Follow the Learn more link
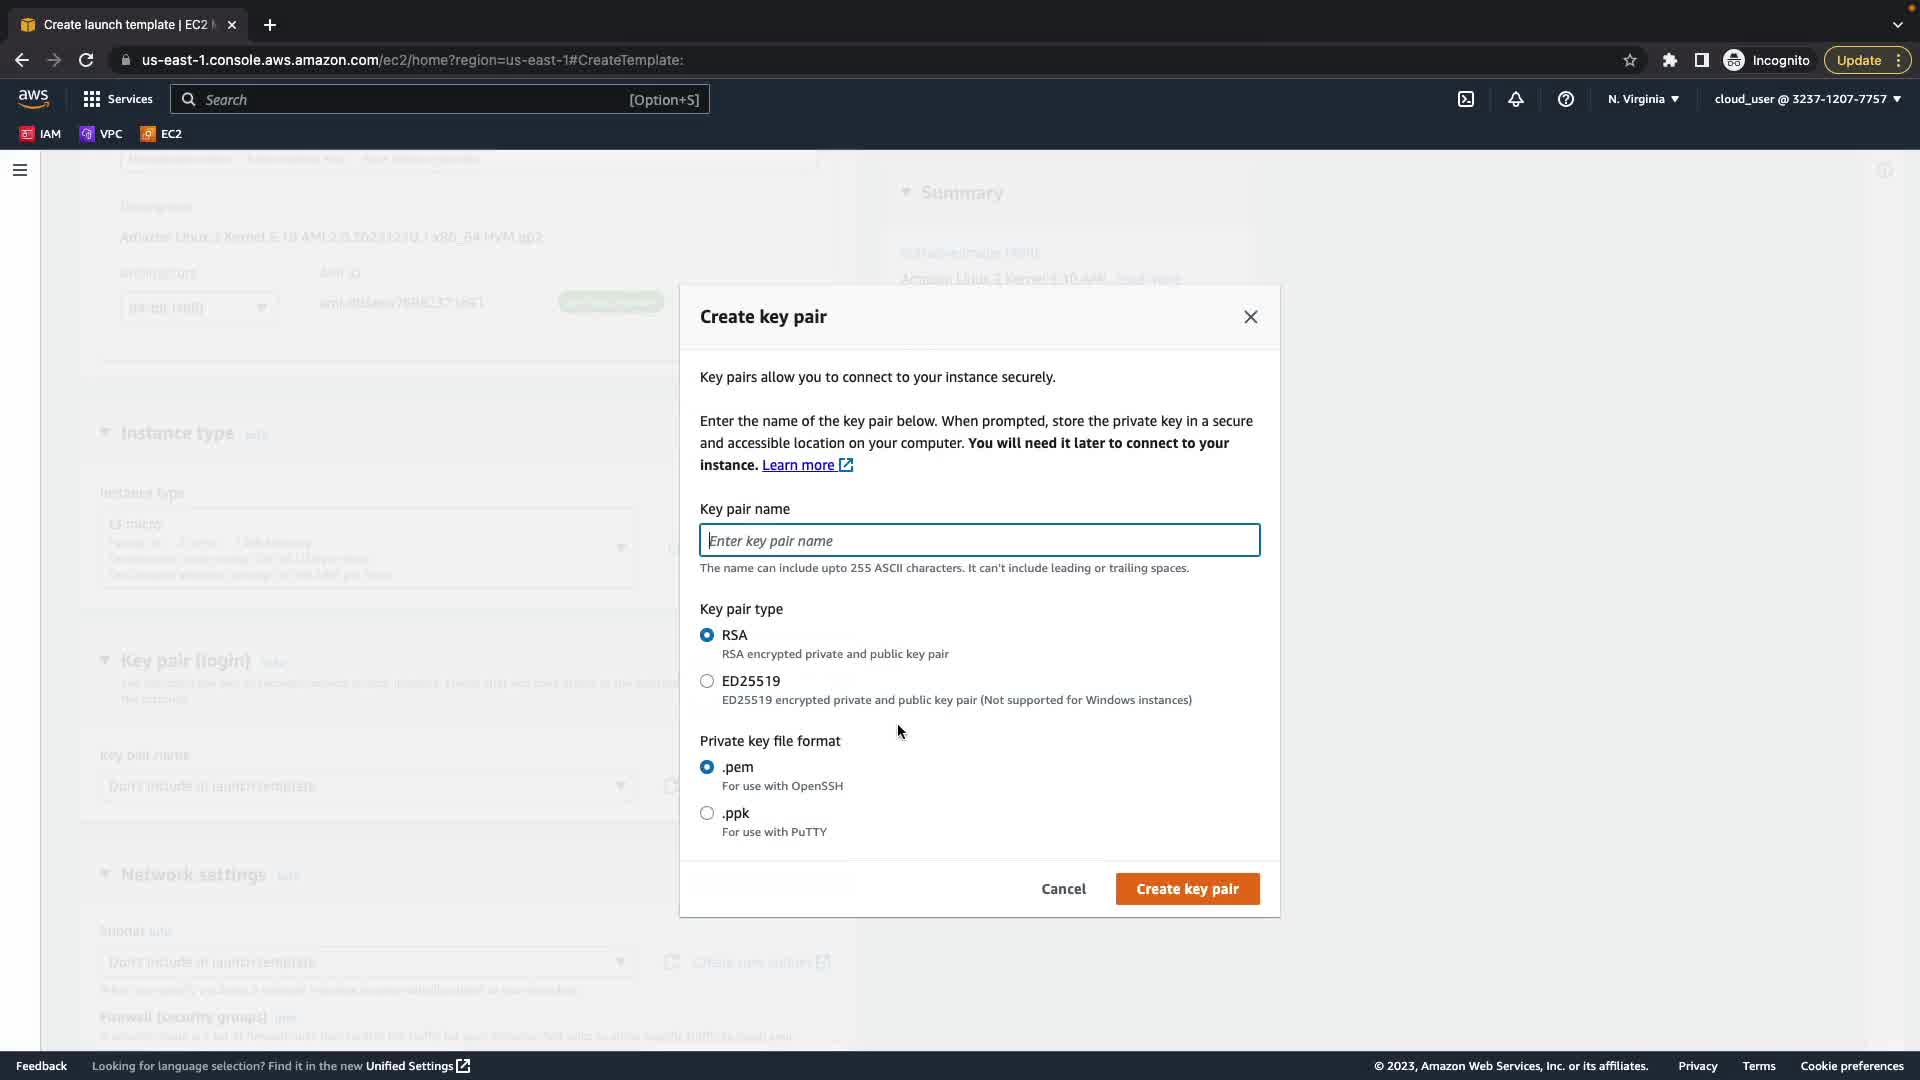The height and width of the screenshot is (1080, 1920). (x=798, y=465)
